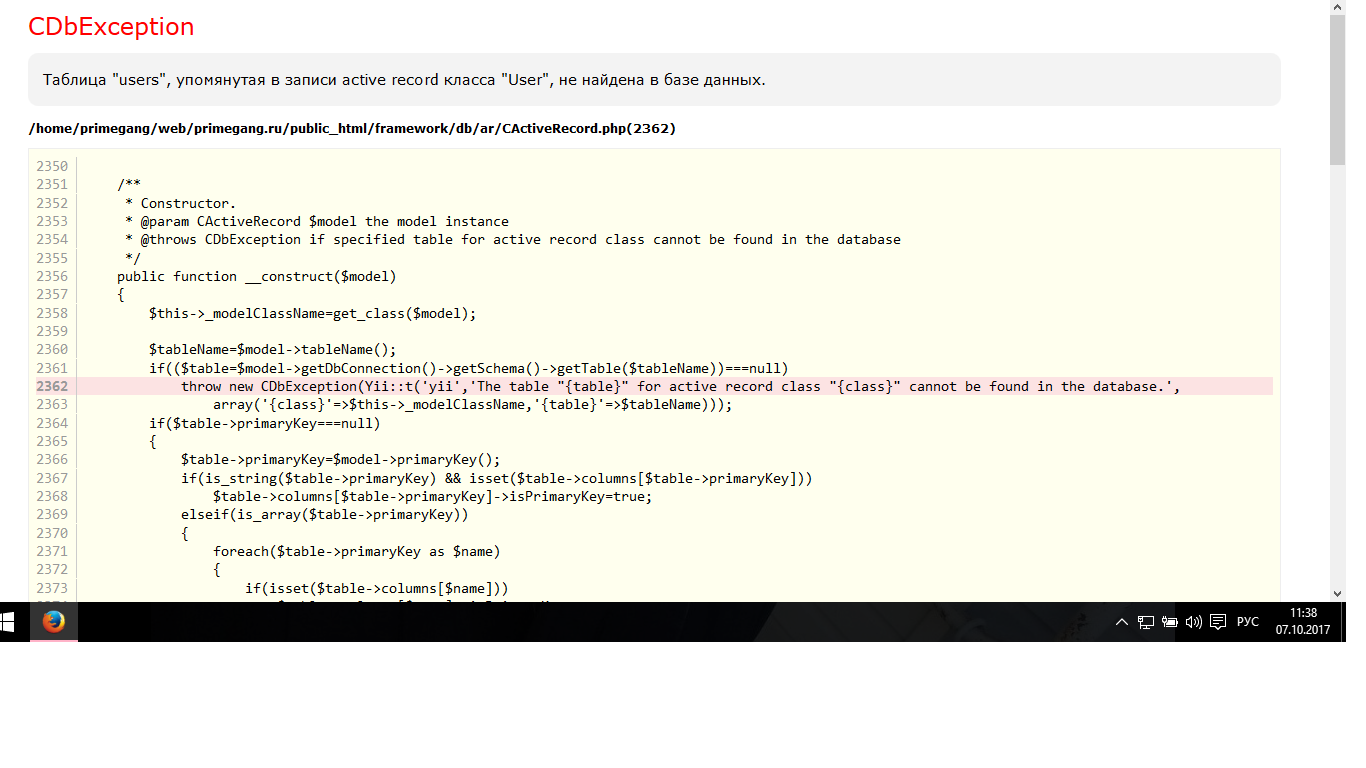Click the vertical scrollbar thumb
1366x768 pixels.
[x=1337, y=90]
